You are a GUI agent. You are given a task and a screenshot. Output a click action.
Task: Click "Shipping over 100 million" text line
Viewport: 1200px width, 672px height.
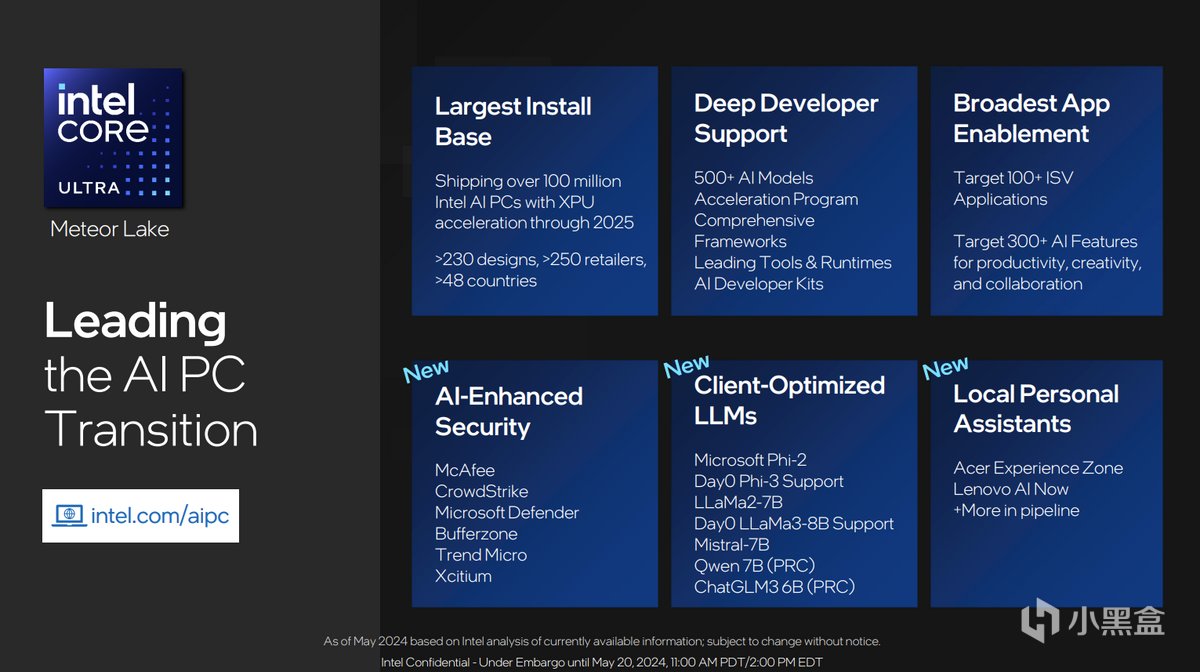coord(528,181)
